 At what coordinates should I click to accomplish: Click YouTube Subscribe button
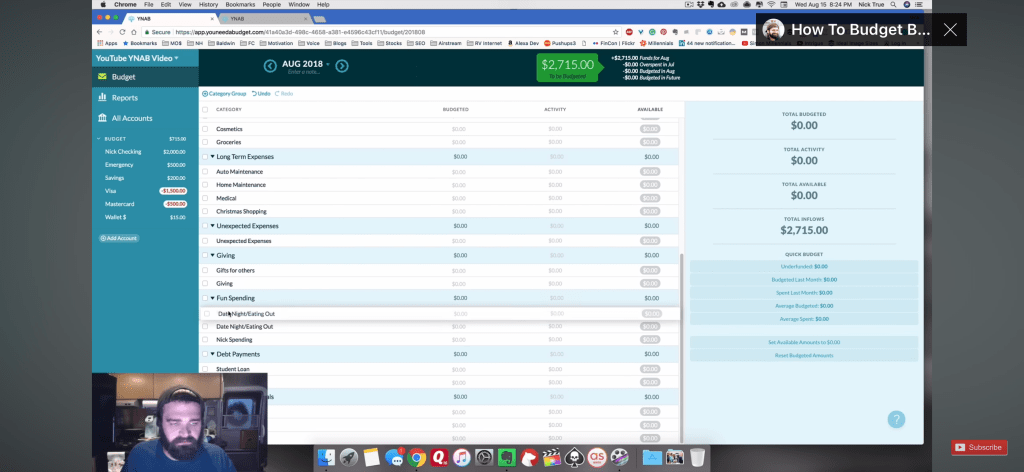click(x=979, y=447)
